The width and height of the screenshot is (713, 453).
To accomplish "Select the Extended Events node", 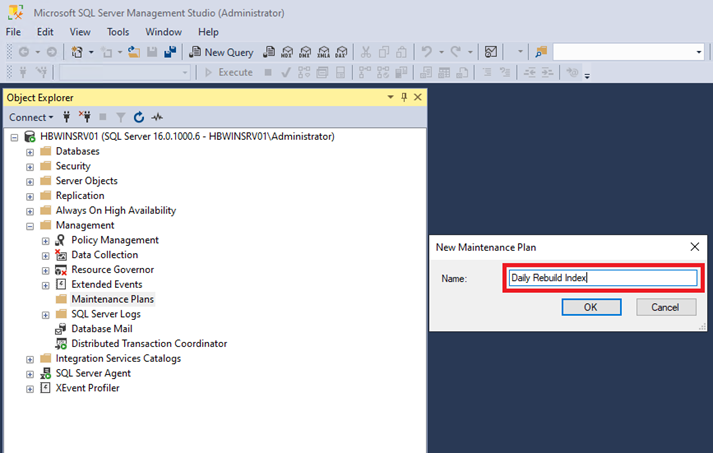I will (x=106, y=284).
